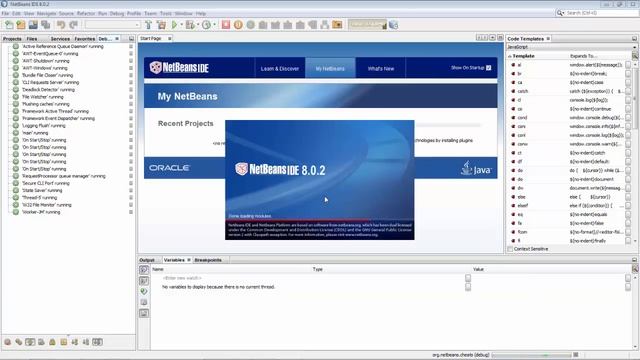Screen dimensions: 640x360
Task: Enable the Context Sensitive checkbox
Action: [x=510, y=249]
